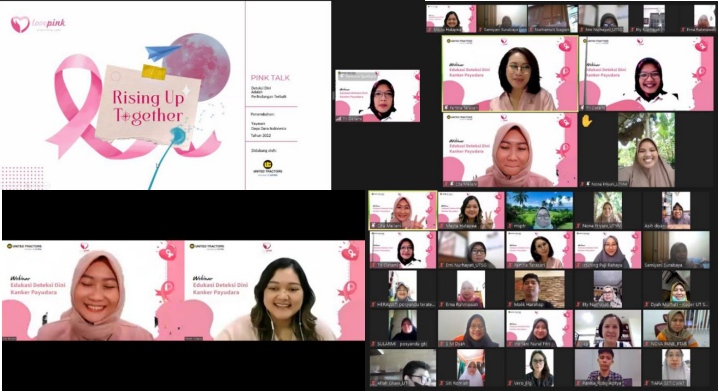This screenshot has width=719, height=392.
Task: Click United Tractors logo under slide's sponsor line
Action: [268, 167]
